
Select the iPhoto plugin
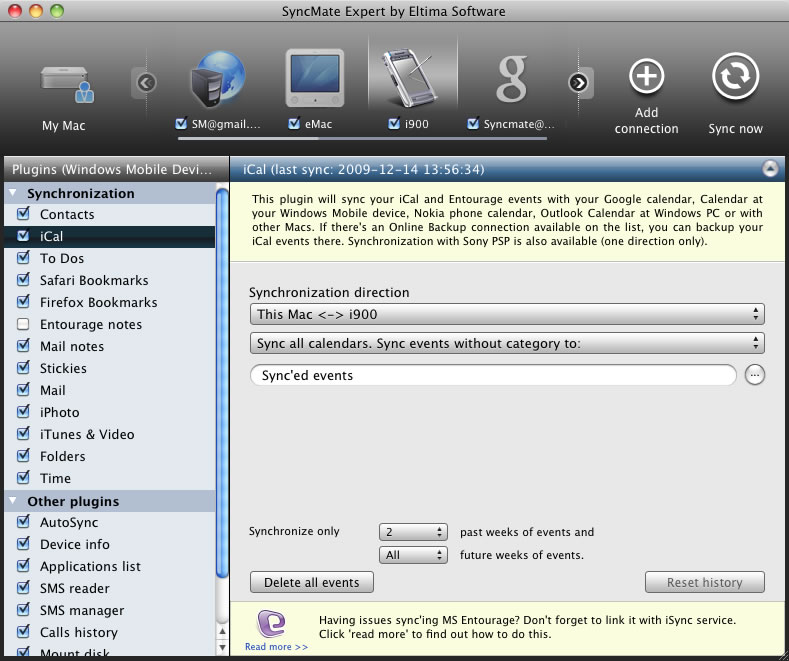pos(110,412)
